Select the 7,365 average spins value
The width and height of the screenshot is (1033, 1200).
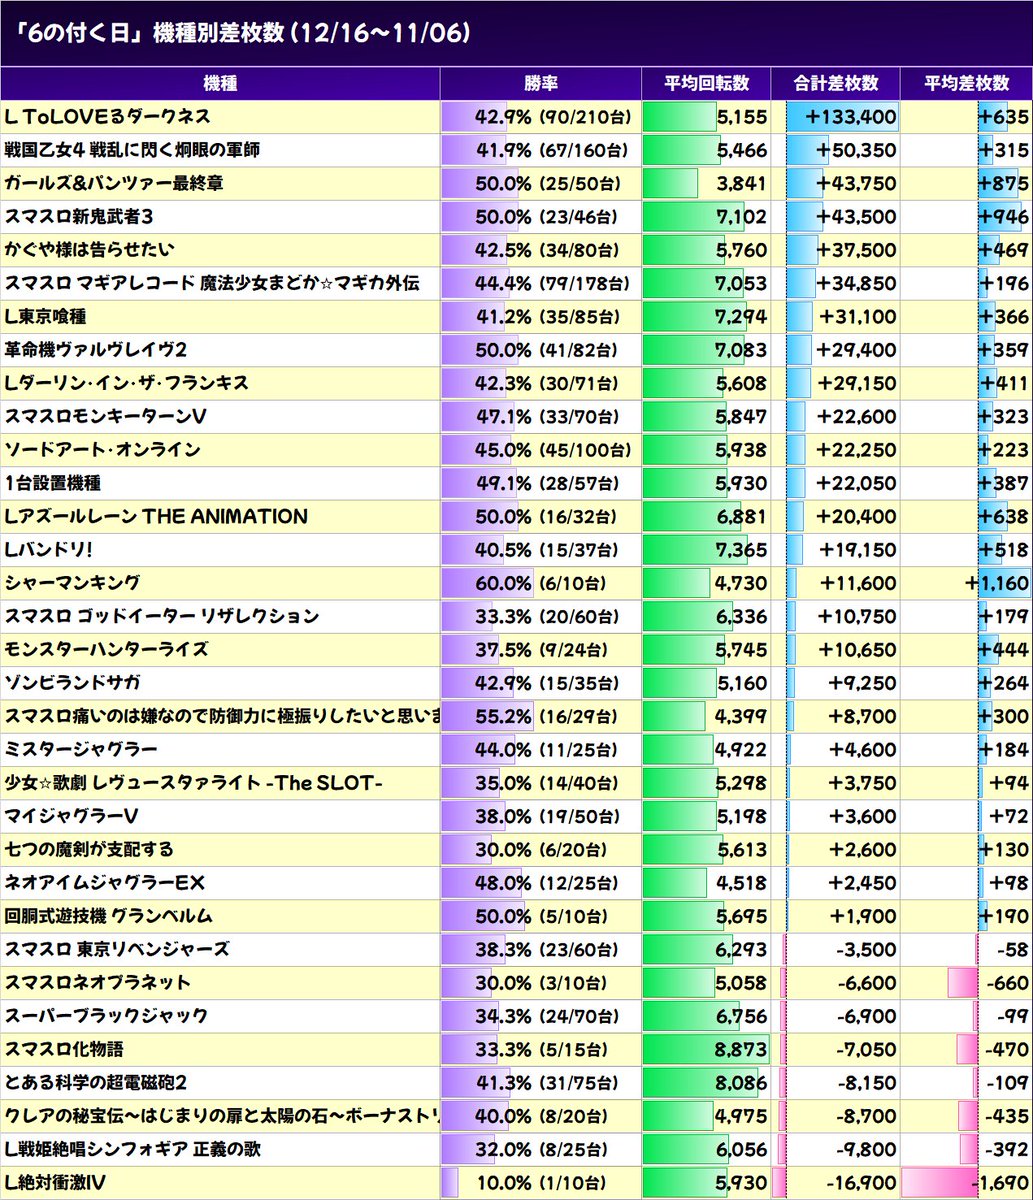tap(741, 550)
